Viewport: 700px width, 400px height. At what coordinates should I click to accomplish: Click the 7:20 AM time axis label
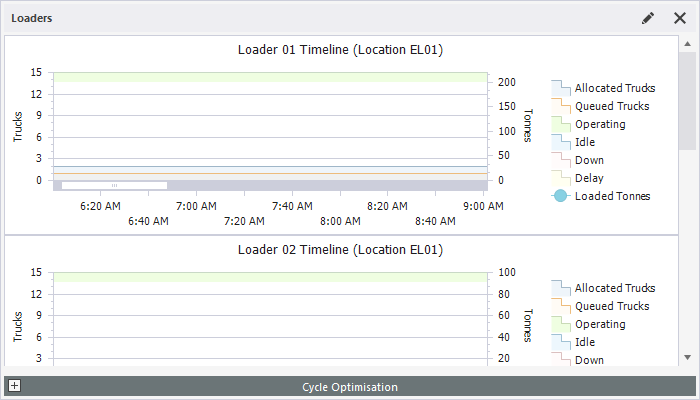tap(244, 221)
